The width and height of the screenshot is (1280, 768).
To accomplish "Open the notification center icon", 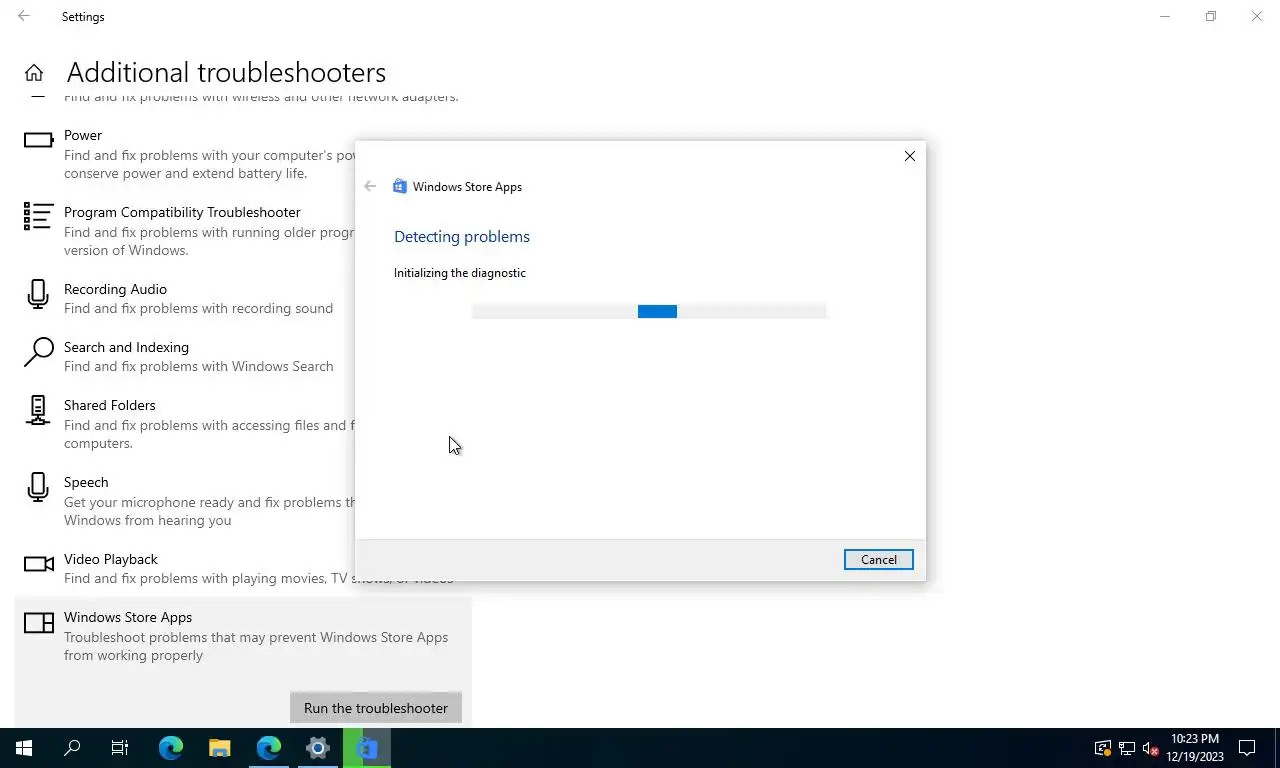I will point(1247,748).
